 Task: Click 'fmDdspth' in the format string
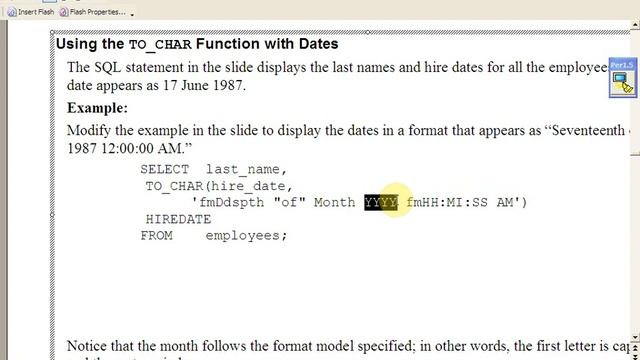tap(231, 202)
